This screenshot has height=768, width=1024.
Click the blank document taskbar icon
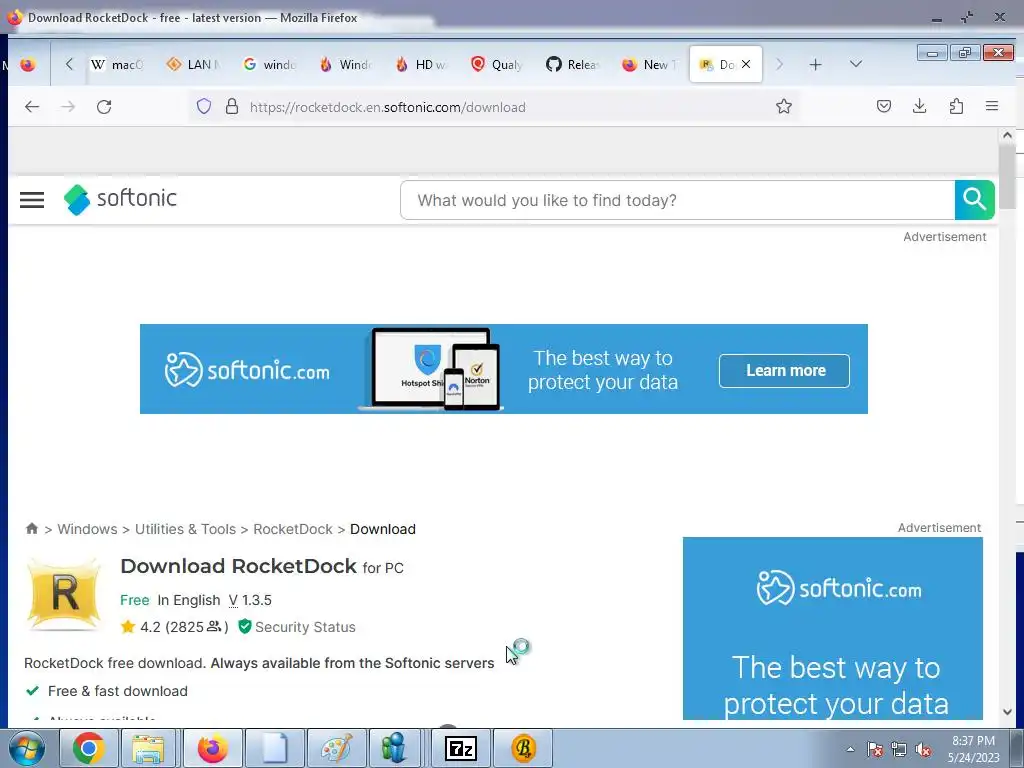(274, 748)
